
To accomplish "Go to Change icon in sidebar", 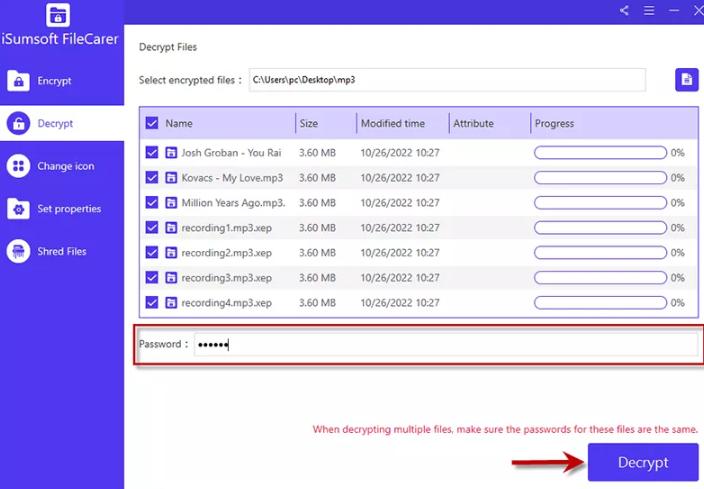I will tap(62, 166).
